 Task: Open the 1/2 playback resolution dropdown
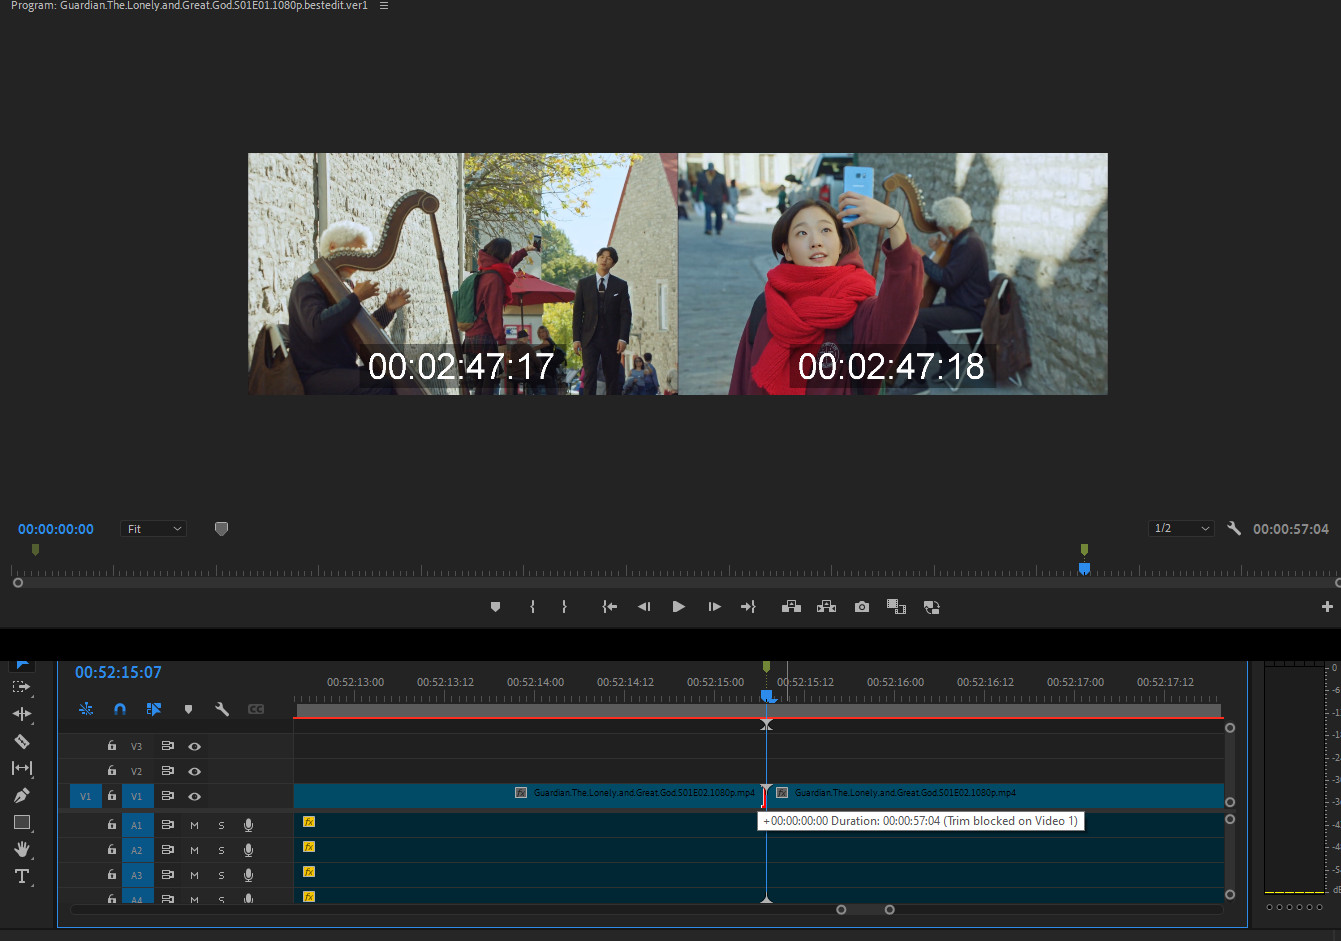click(x=1181, y=529)
